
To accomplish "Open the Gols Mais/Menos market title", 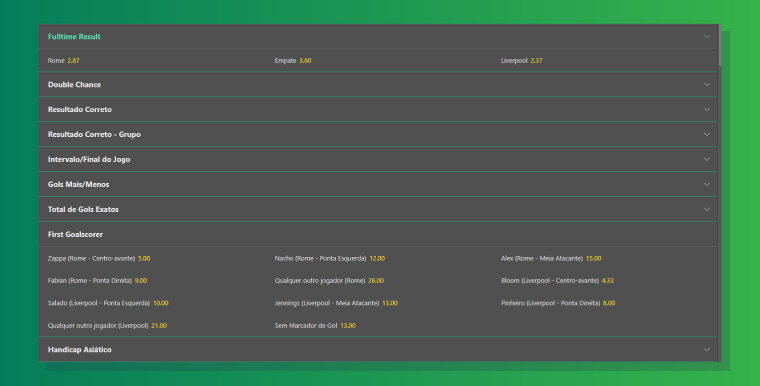I will coord(78,184).
